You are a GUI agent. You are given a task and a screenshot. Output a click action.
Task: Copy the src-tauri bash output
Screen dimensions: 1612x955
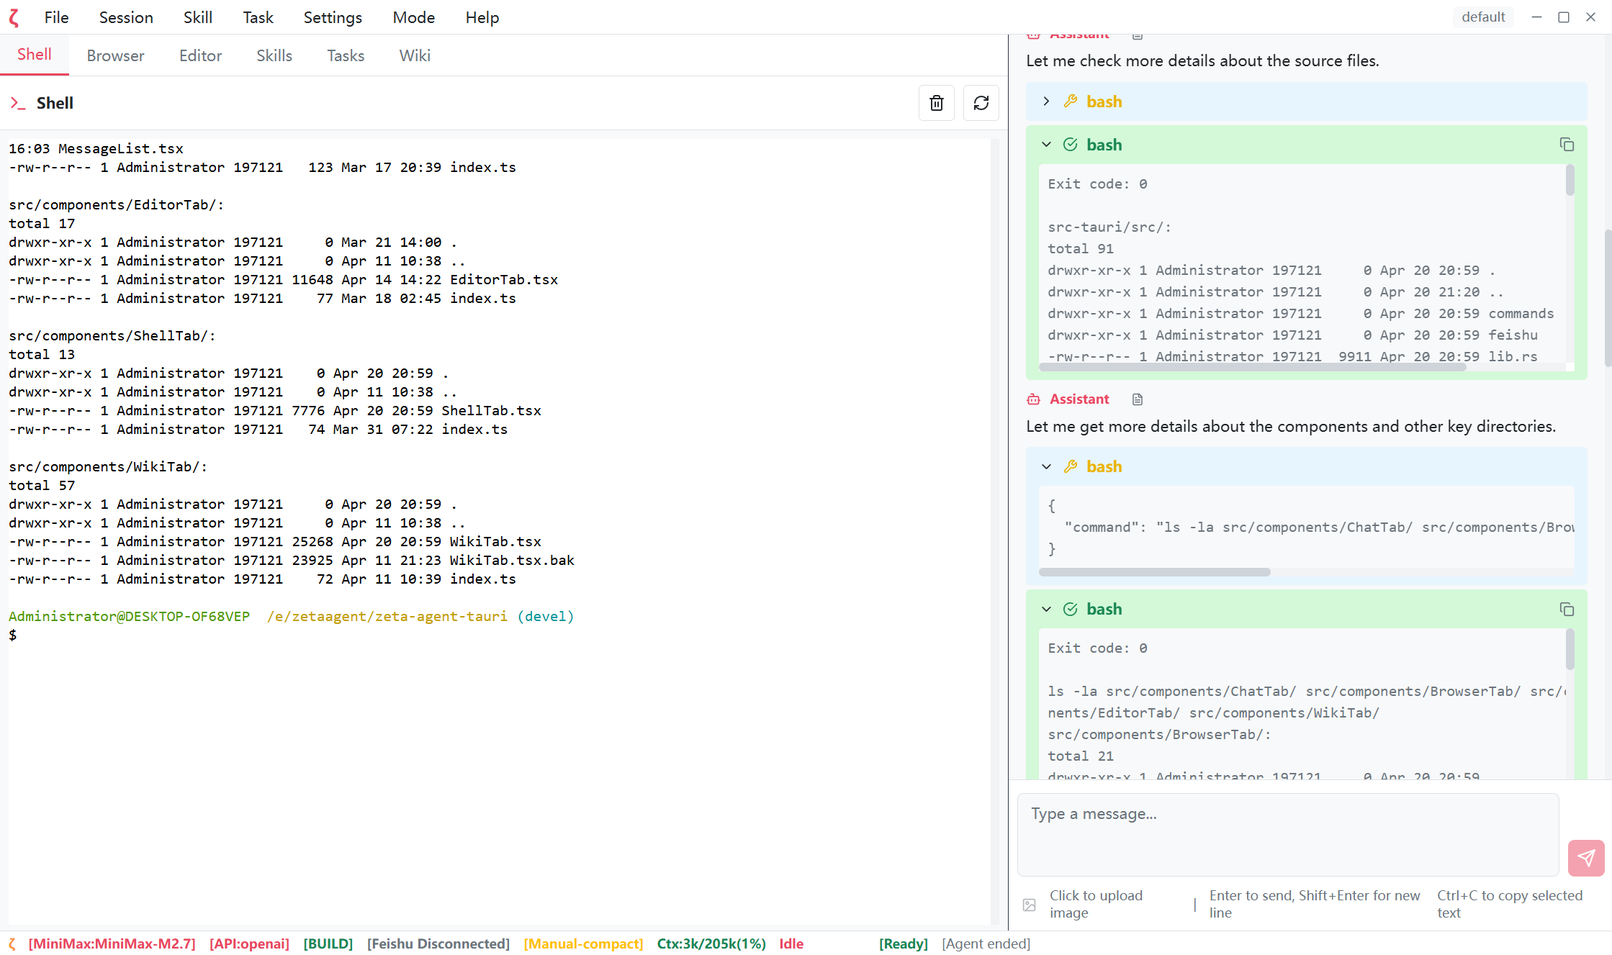click(1566, 145)
